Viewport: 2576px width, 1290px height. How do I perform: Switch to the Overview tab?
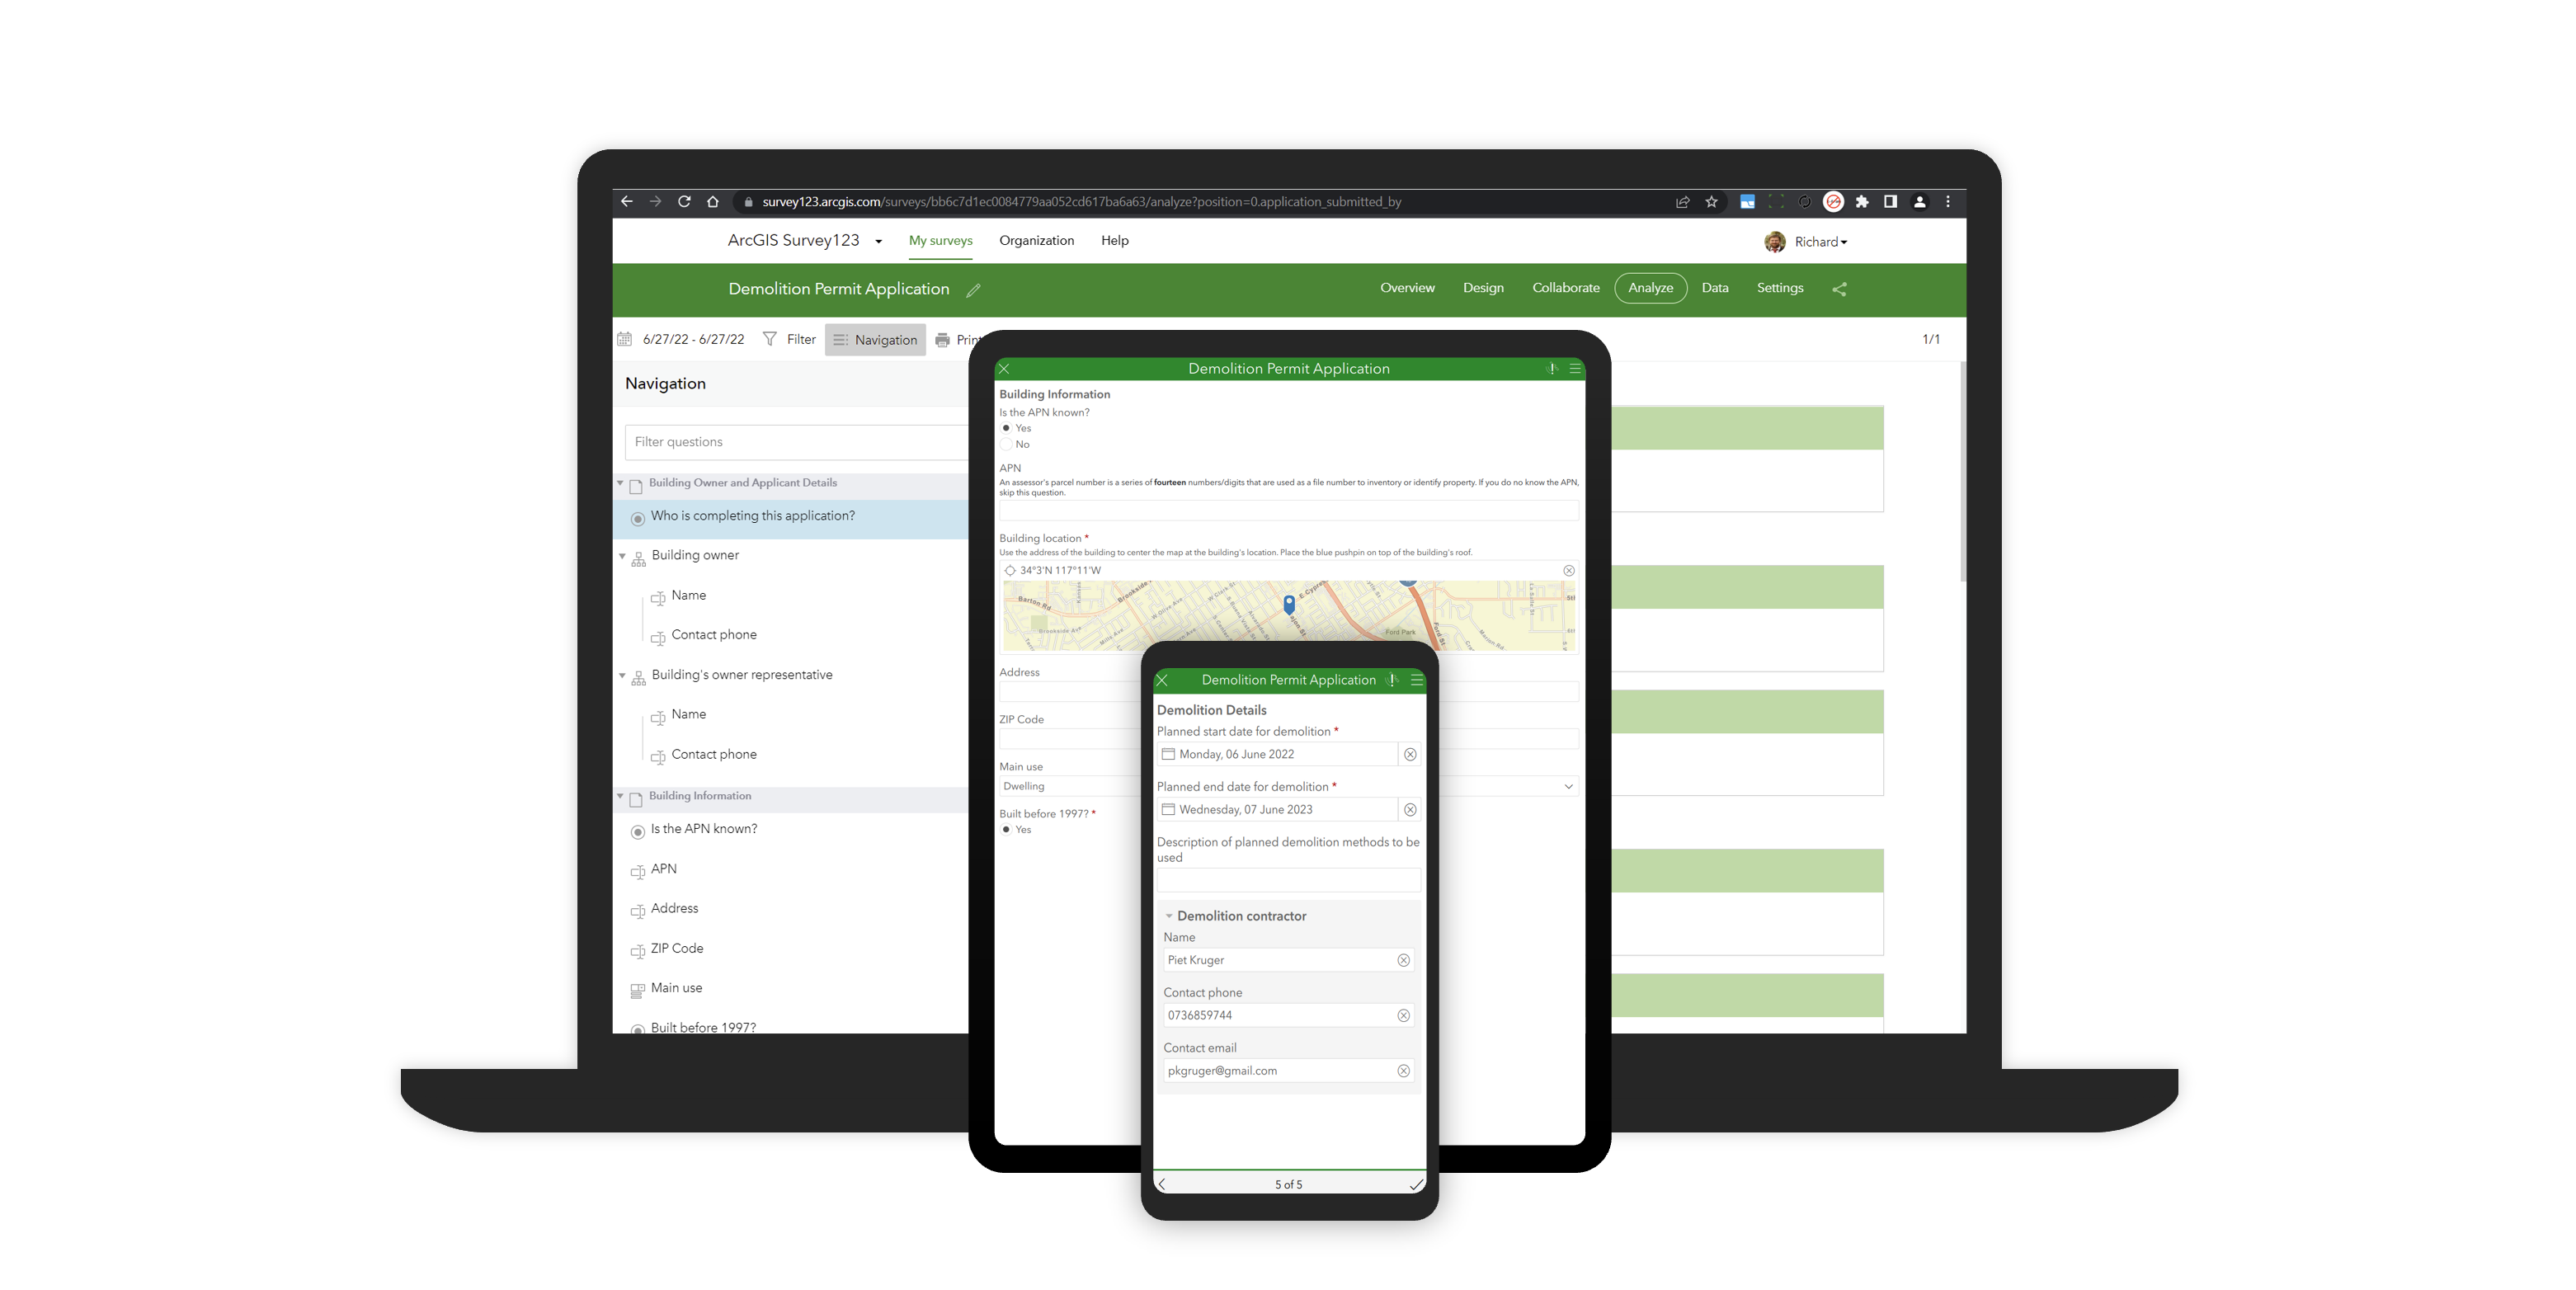1407,288
